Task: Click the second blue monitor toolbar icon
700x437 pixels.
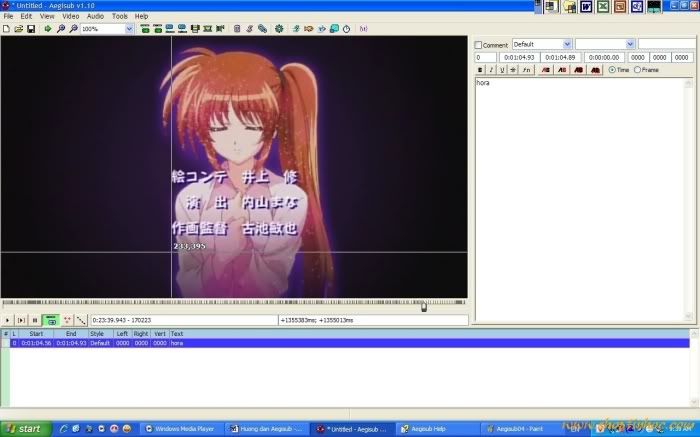Action: tap(182, 29)
